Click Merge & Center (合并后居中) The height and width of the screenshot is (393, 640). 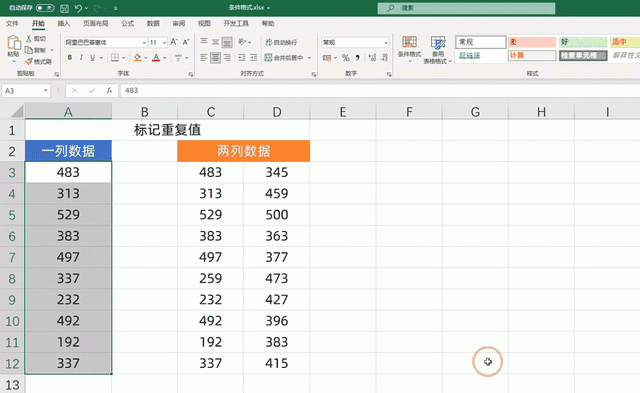tap(284, 58)
